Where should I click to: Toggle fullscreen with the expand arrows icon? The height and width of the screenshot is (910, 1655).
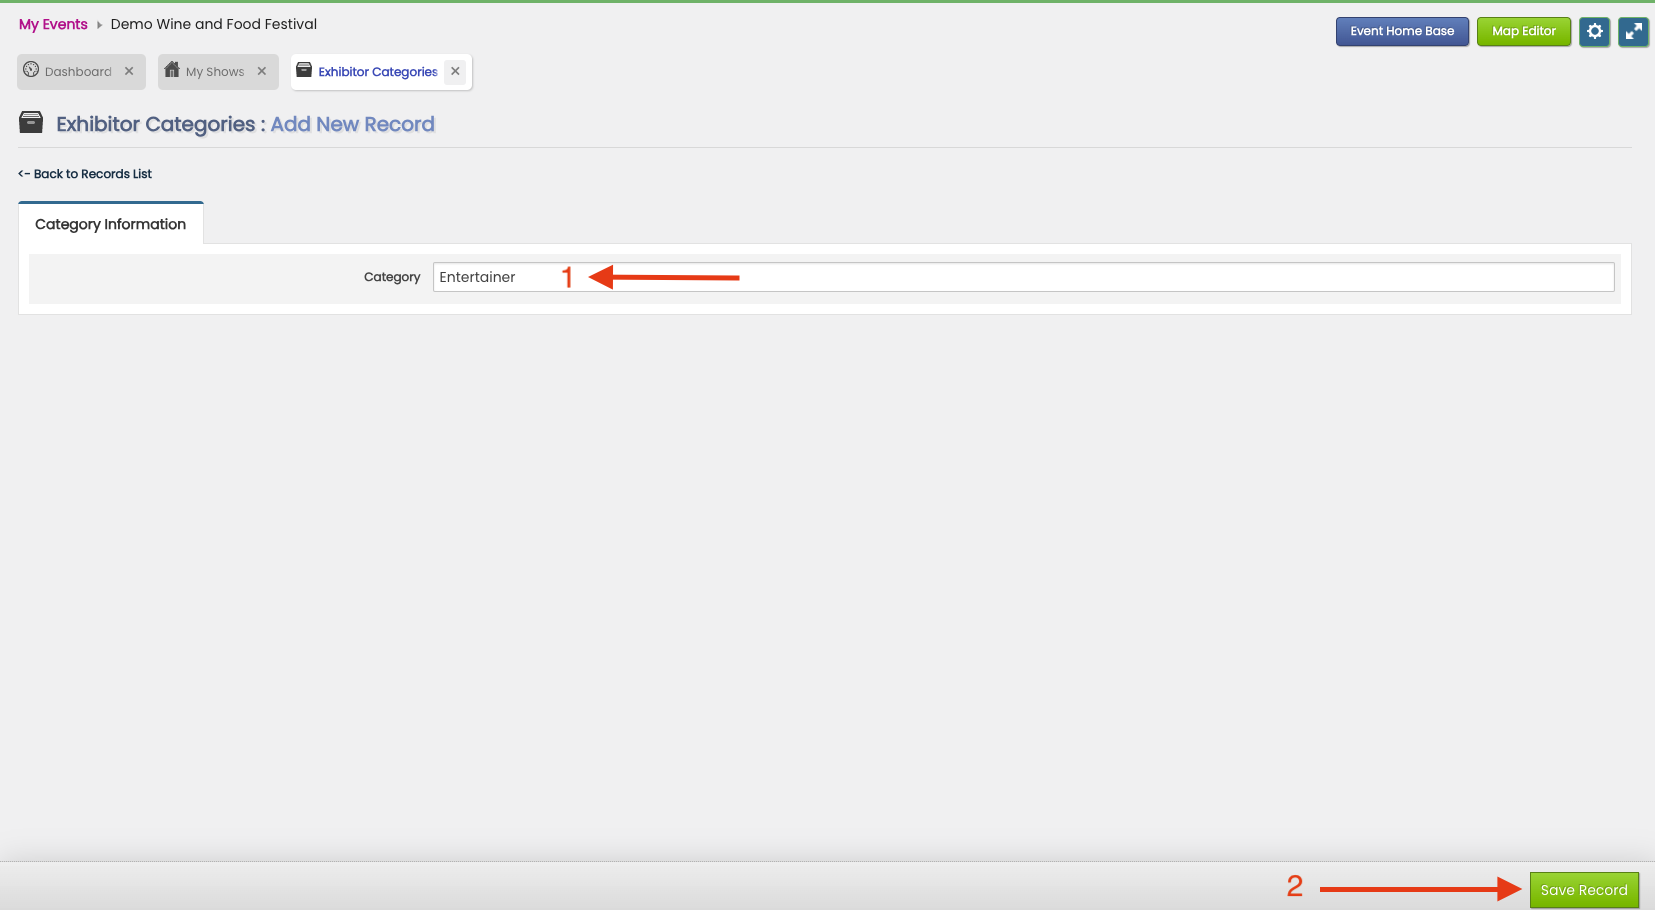click(x=1633, y=32)
